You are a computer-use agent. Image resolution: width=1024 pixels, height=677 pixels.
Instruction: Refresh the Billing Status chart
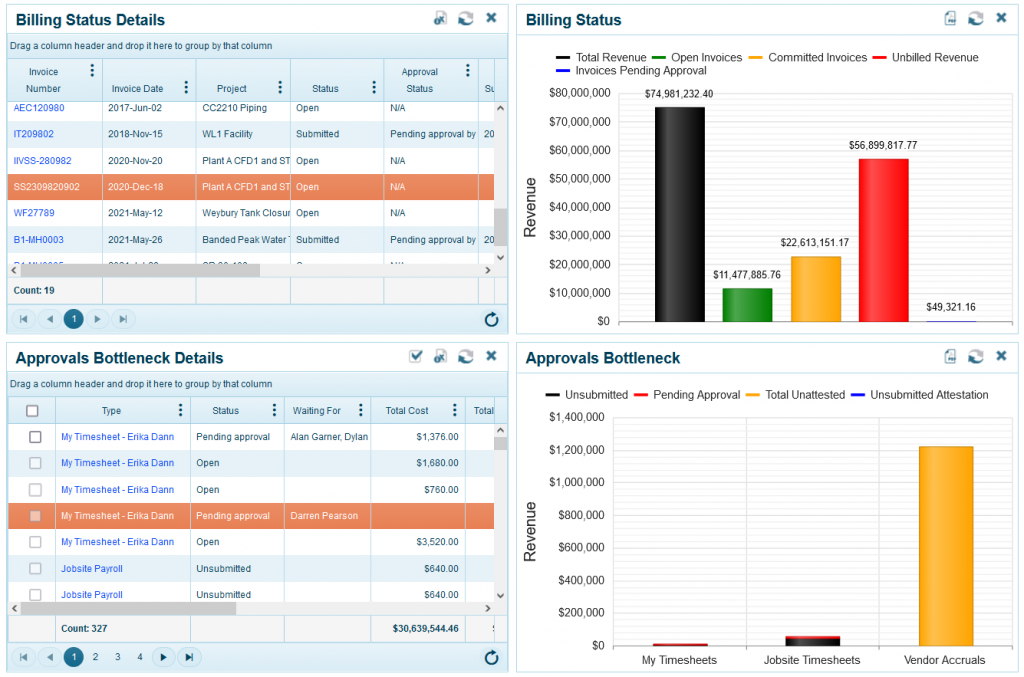(x=975, y=18)
